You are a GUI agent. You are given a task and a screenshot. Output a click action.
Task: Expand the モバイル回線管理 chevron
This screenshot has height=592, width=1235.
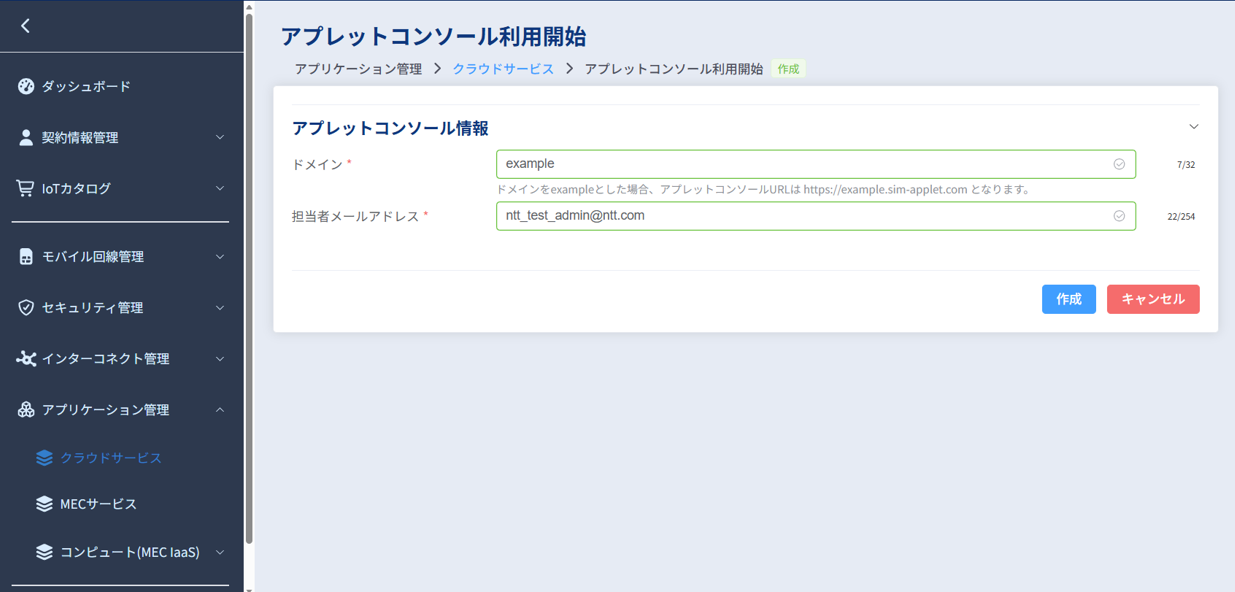click(x=220, y=257)
